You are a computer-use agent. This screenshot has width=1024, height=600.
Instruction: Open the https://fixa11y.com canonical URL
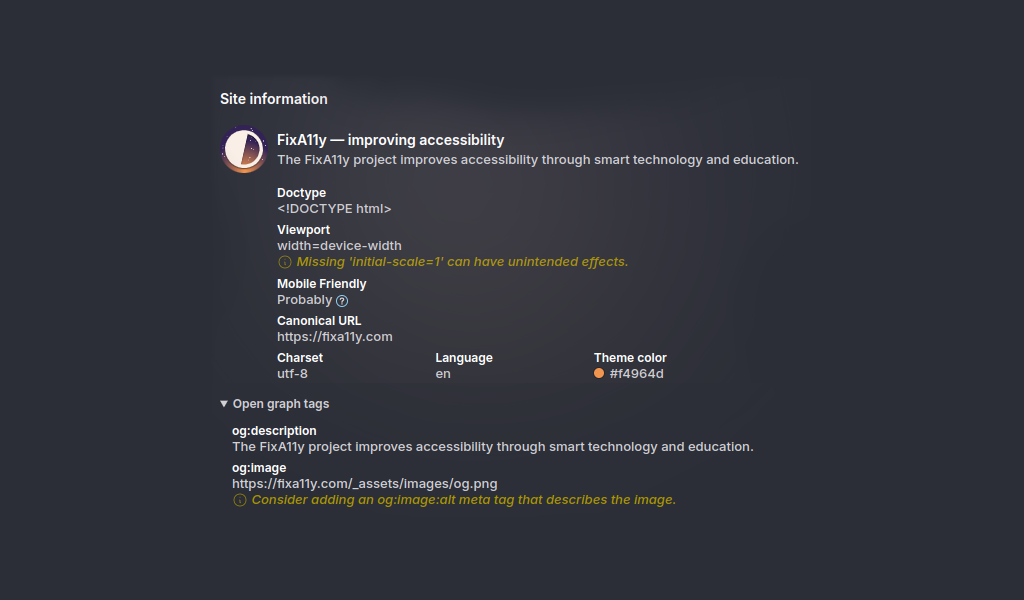click(334, 337)
